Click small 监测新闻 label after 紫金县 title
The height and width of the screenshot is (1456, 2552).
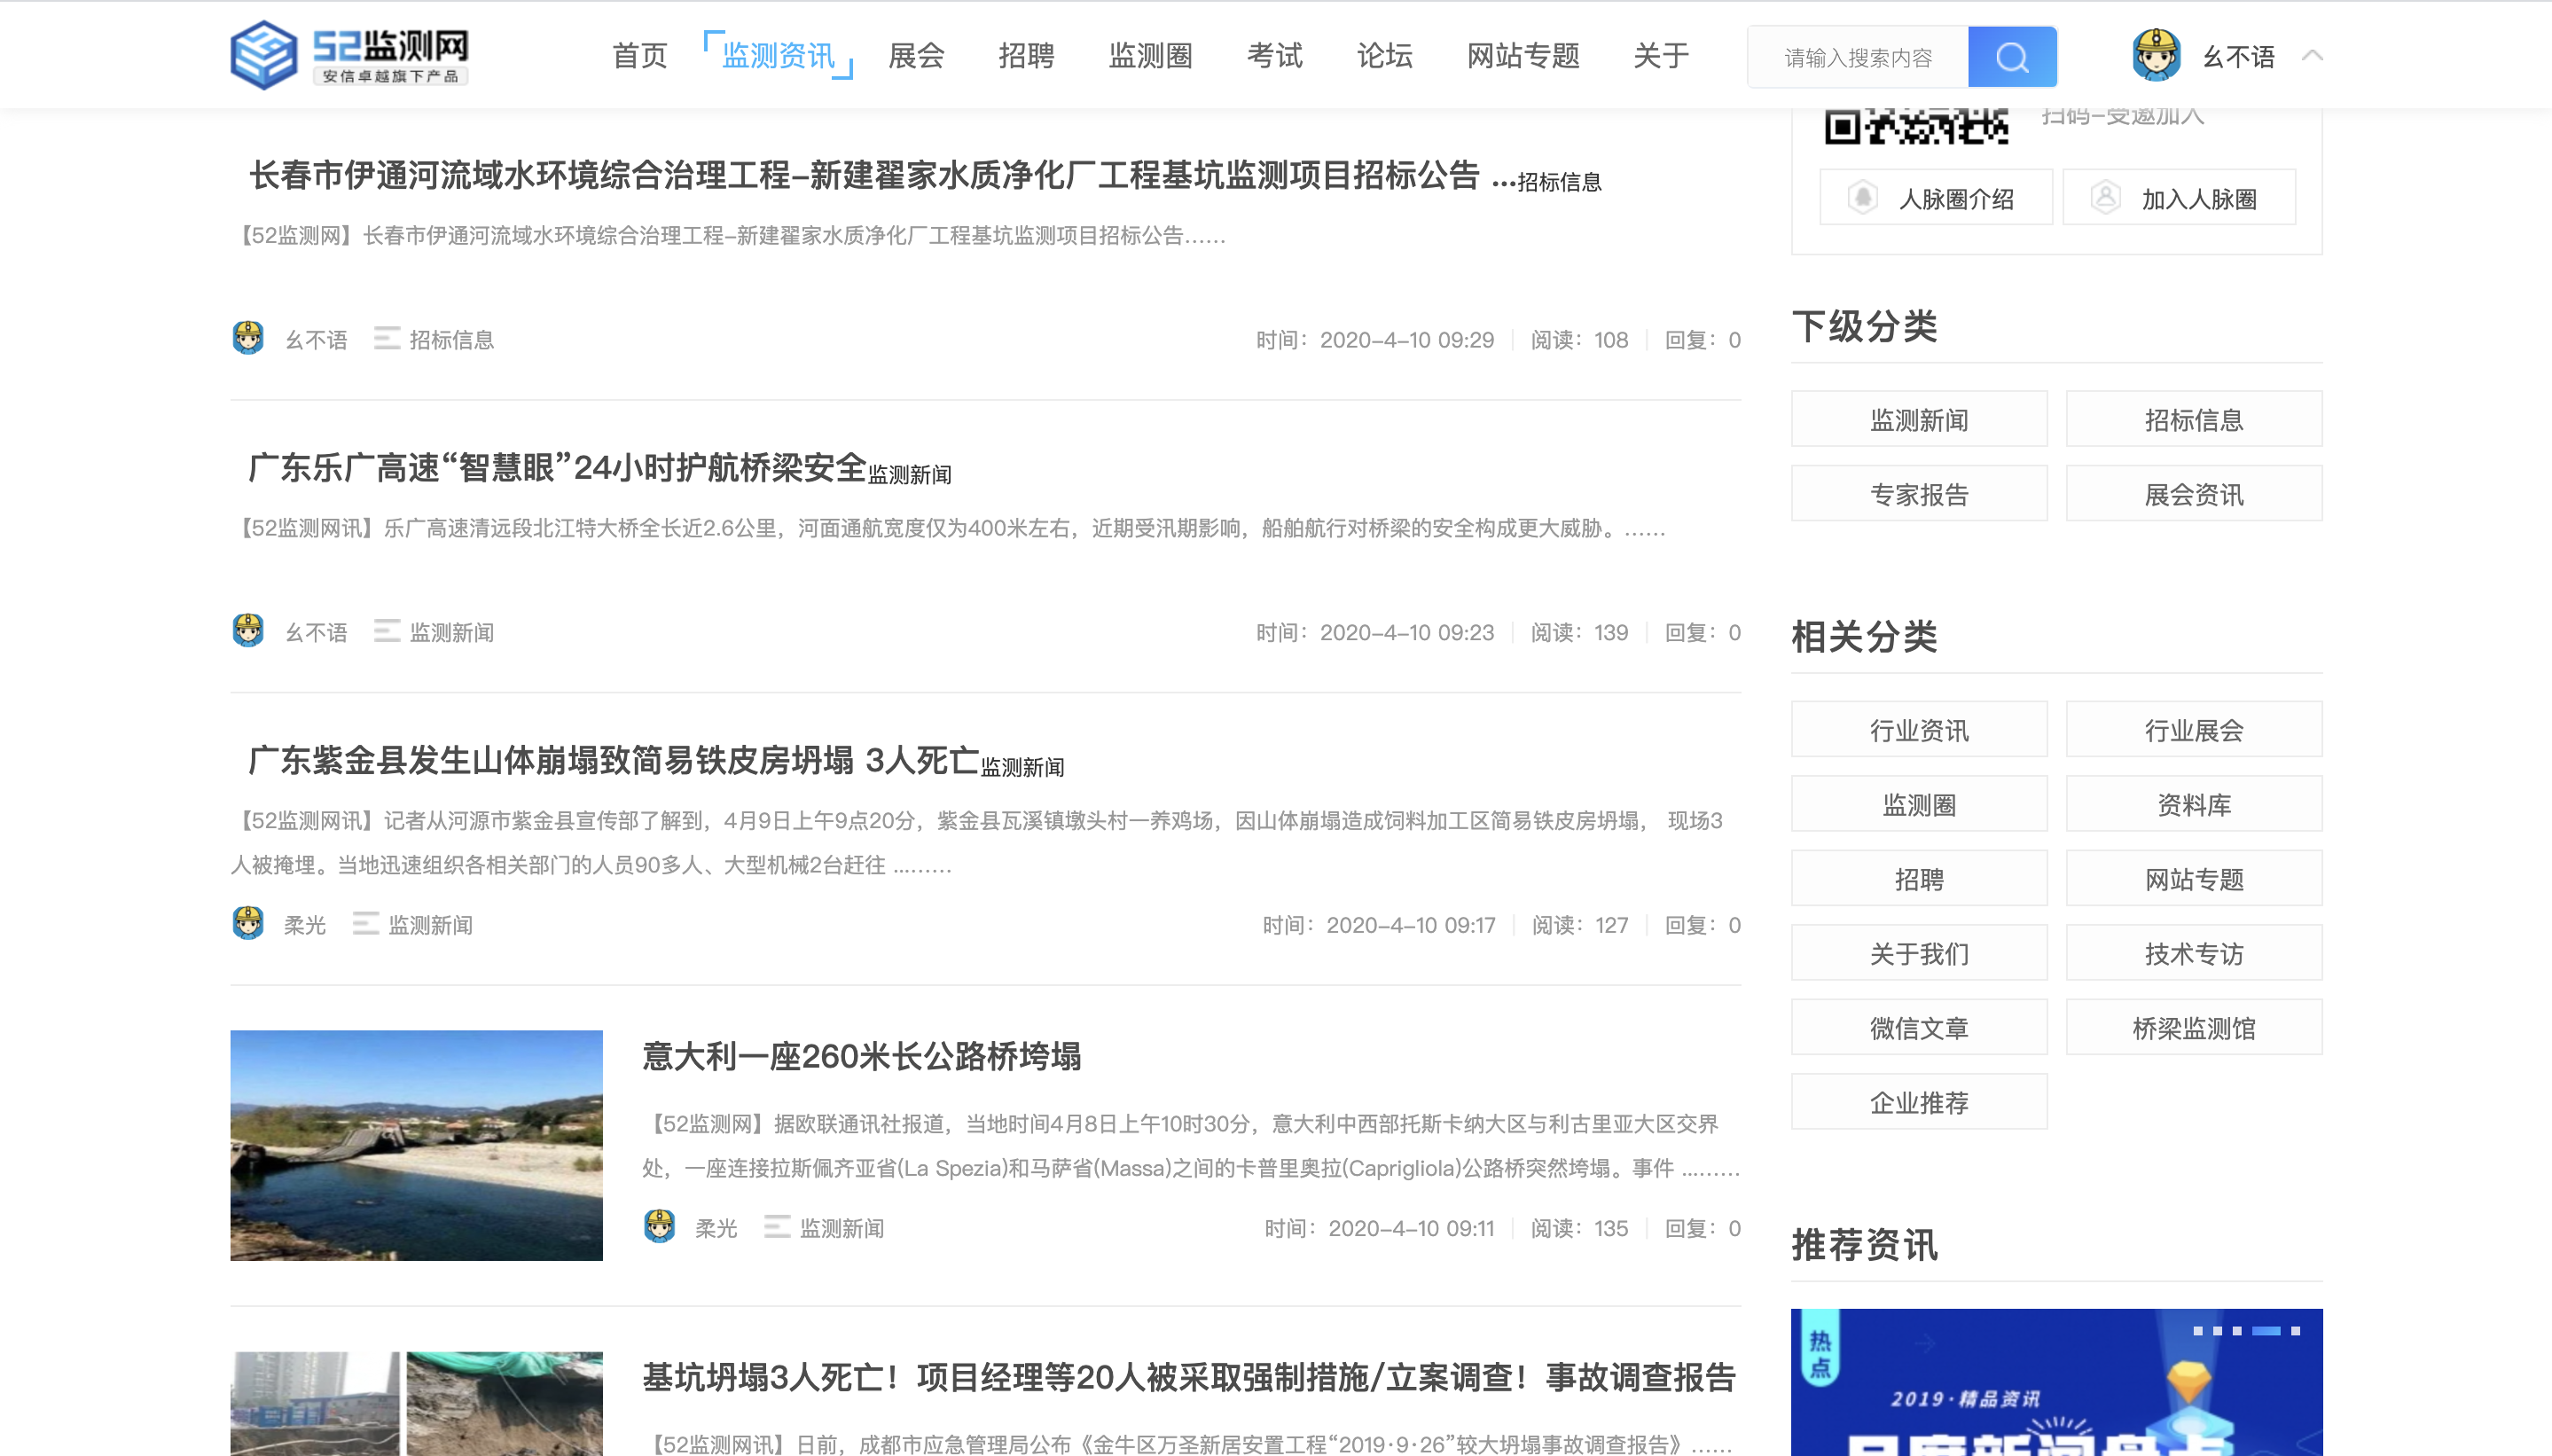1022,767
